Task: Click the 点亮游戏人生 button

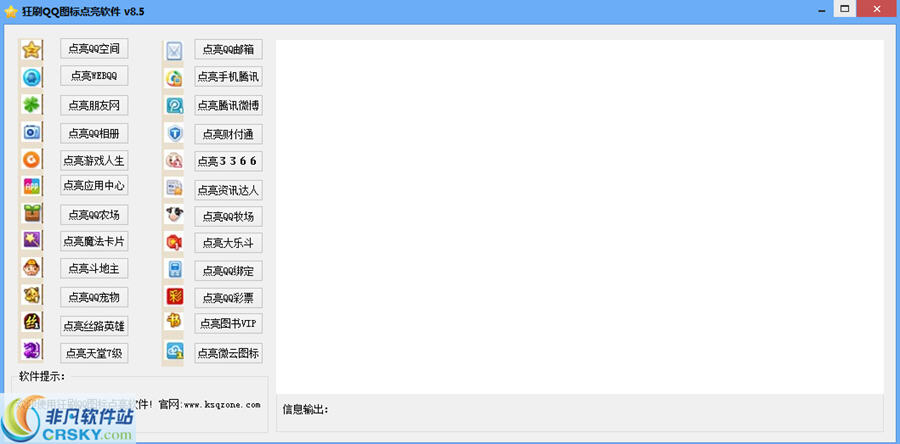Action: coord(94,161)
